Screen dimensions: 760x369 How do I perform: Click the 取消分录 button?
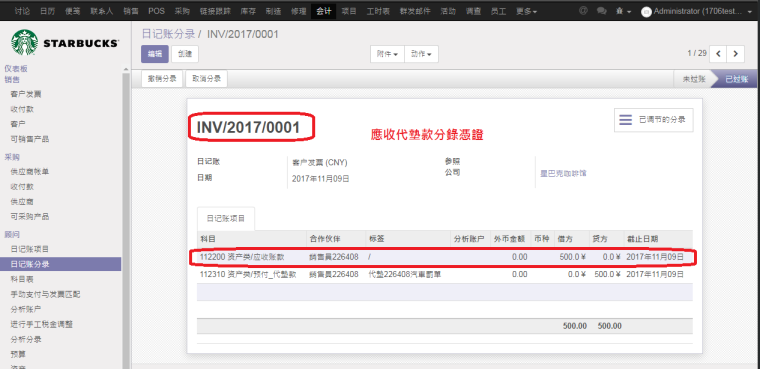pos(206,79)
